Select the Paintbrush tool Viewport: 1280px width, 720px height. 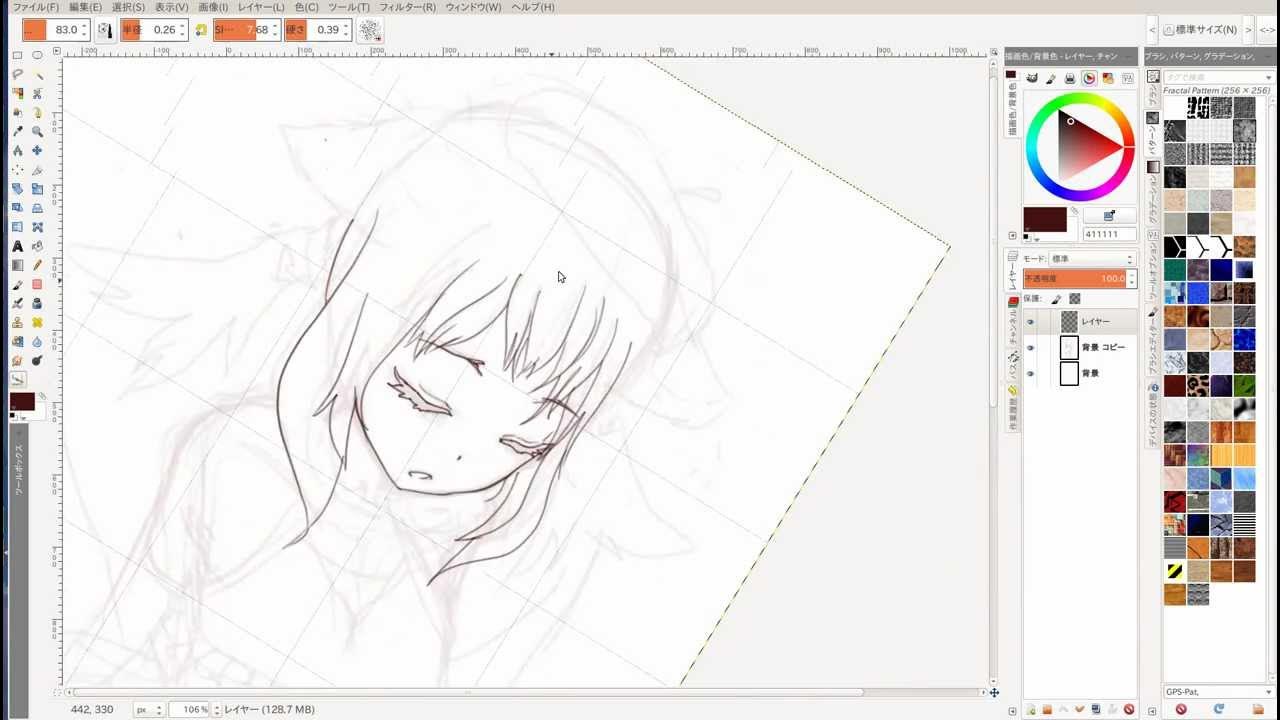point(18,284)
